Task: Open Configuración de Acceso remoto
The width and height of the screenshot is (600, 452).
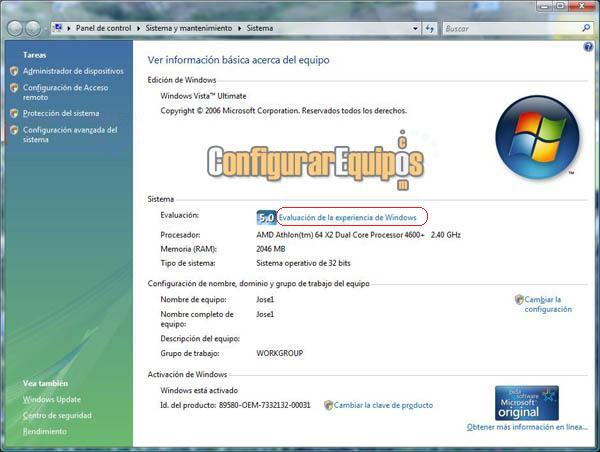Action: click(x=65, y=92)
